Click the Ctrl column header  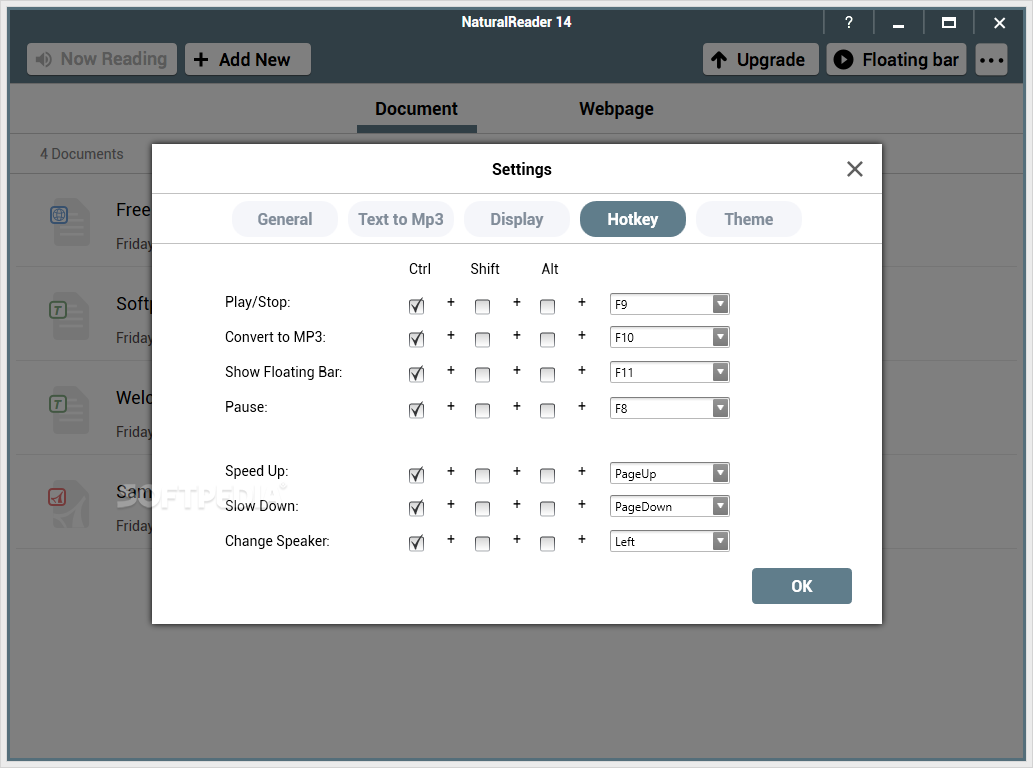(x=420, y=269)
